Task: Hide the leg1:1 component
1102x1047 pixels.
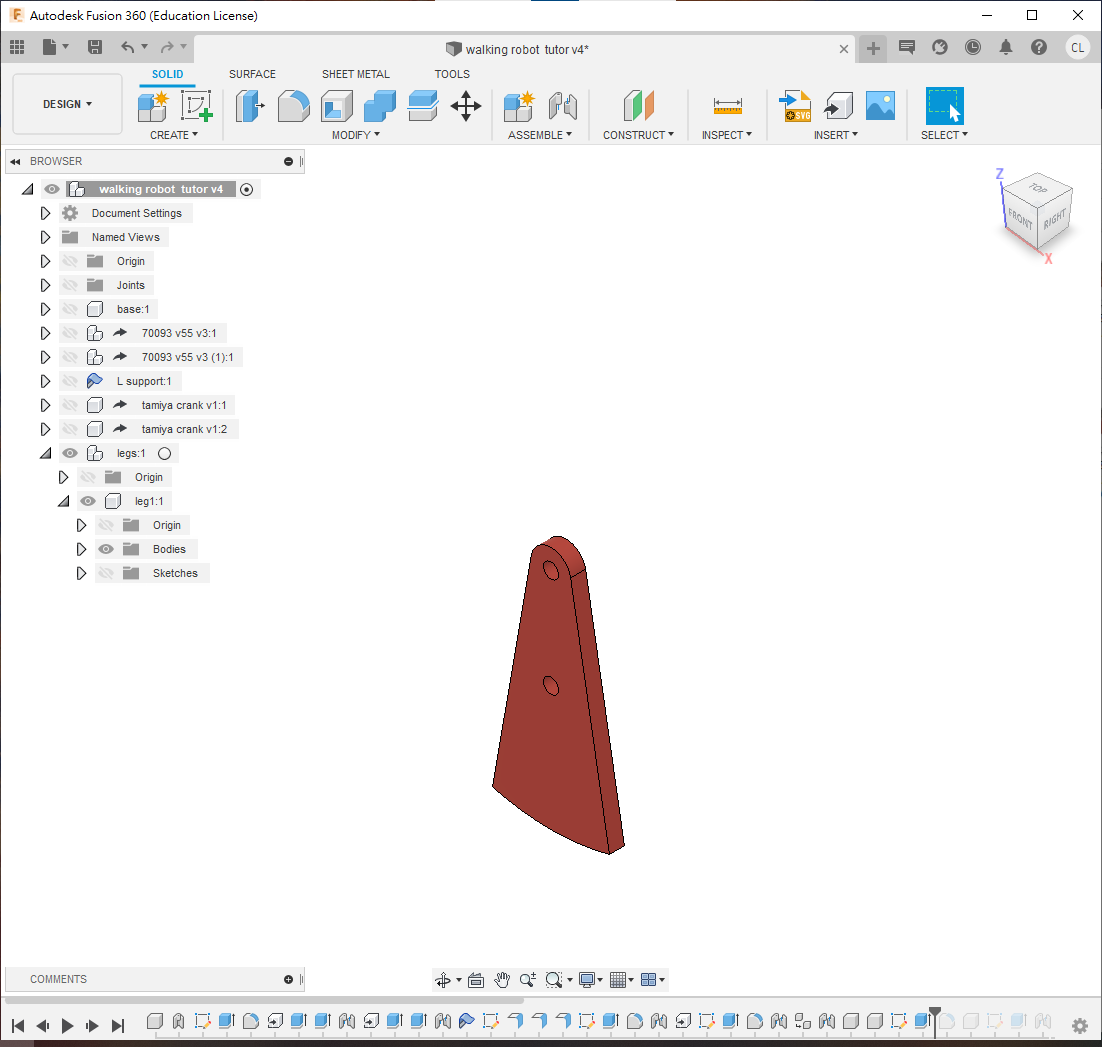Action: click(88, 501)
